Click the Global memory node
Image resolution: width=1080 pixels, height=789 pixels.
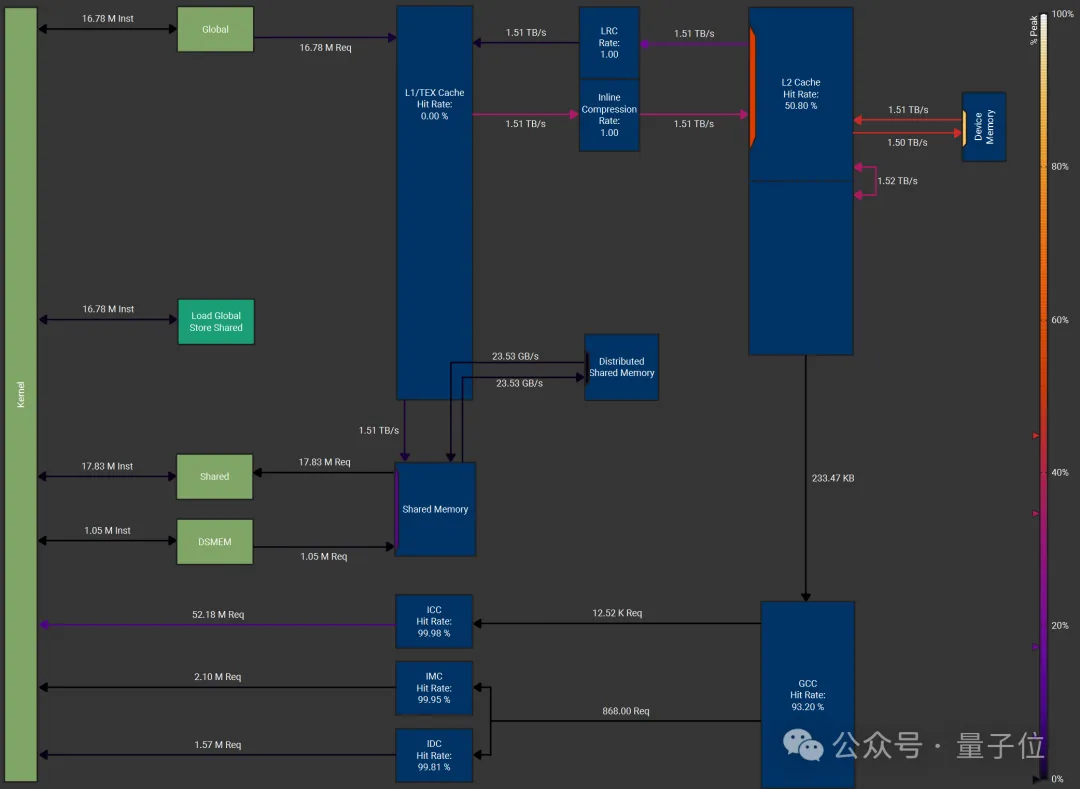pyautogui.click(x=215, y=29)
